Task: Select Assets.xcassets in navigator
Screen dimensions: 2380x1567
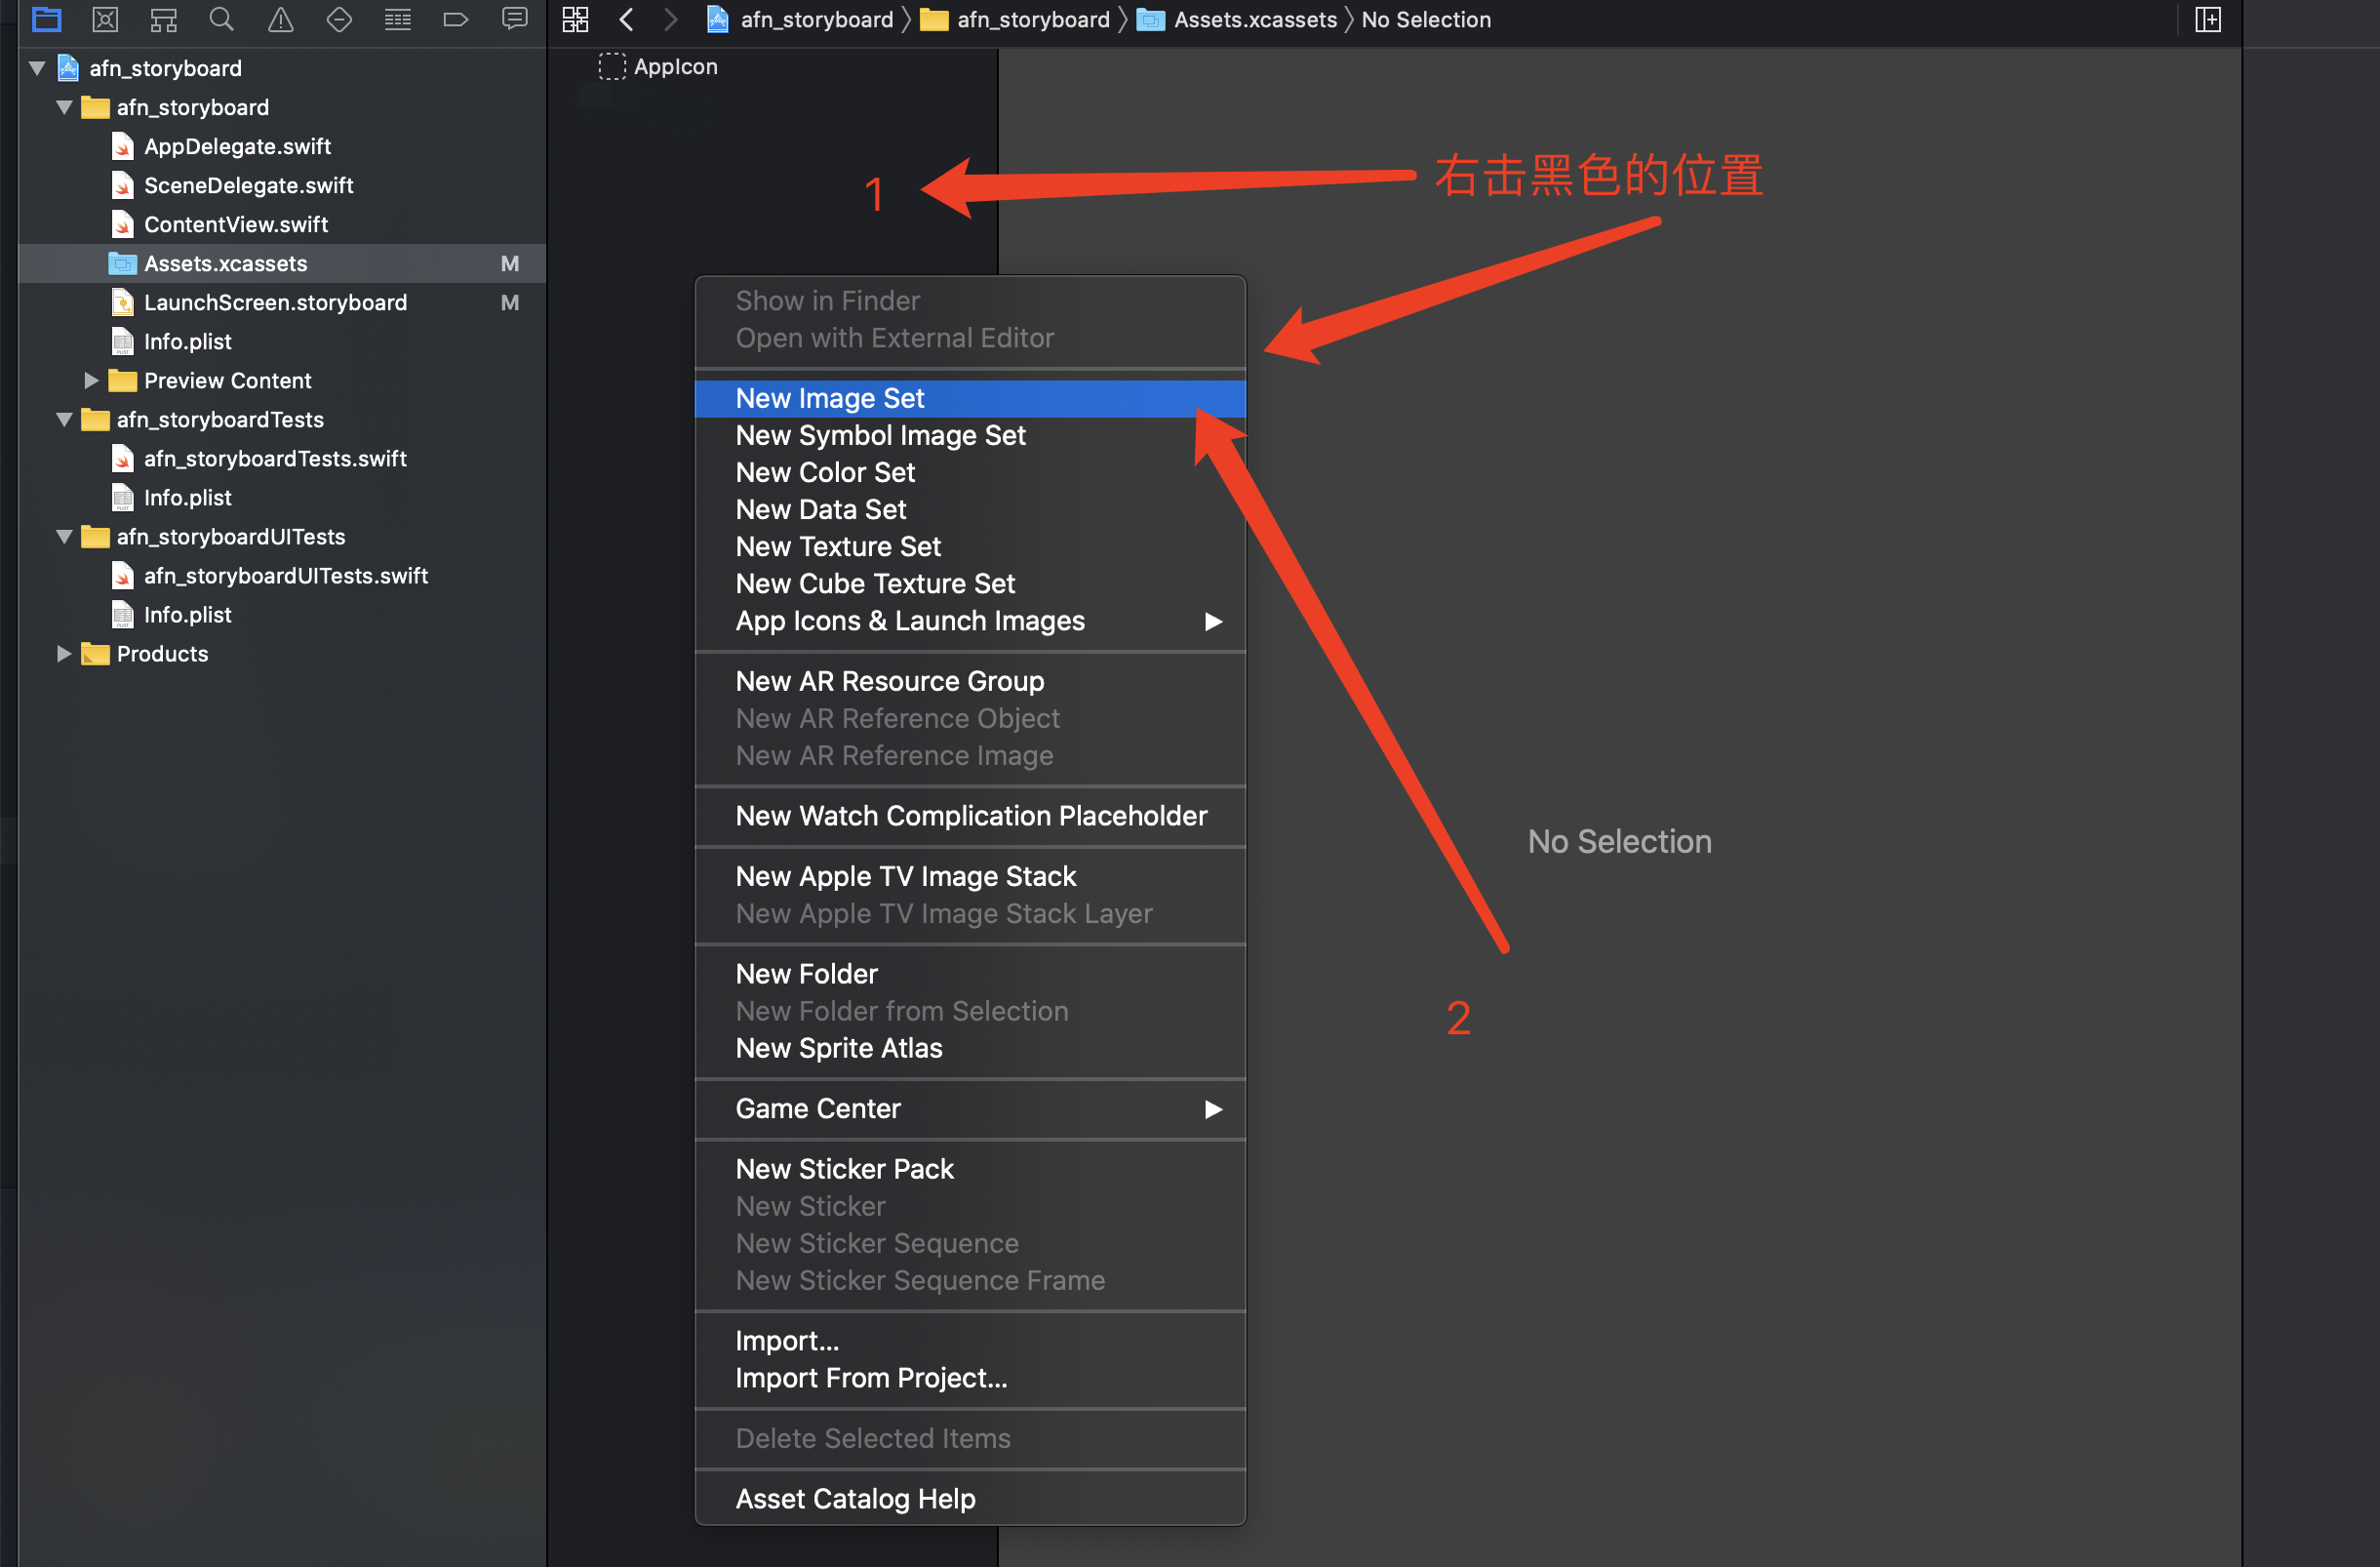Action: coord(282,263)
